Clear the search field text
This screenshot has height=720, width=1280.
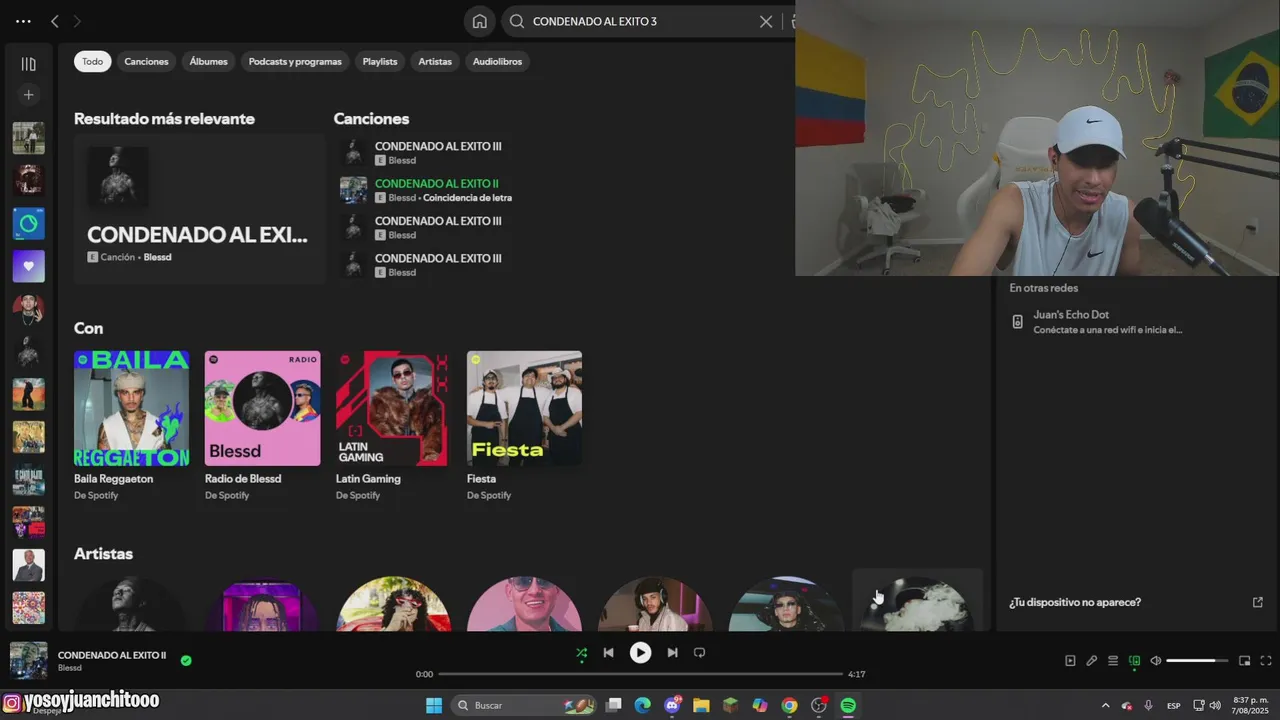pos(766,21)
